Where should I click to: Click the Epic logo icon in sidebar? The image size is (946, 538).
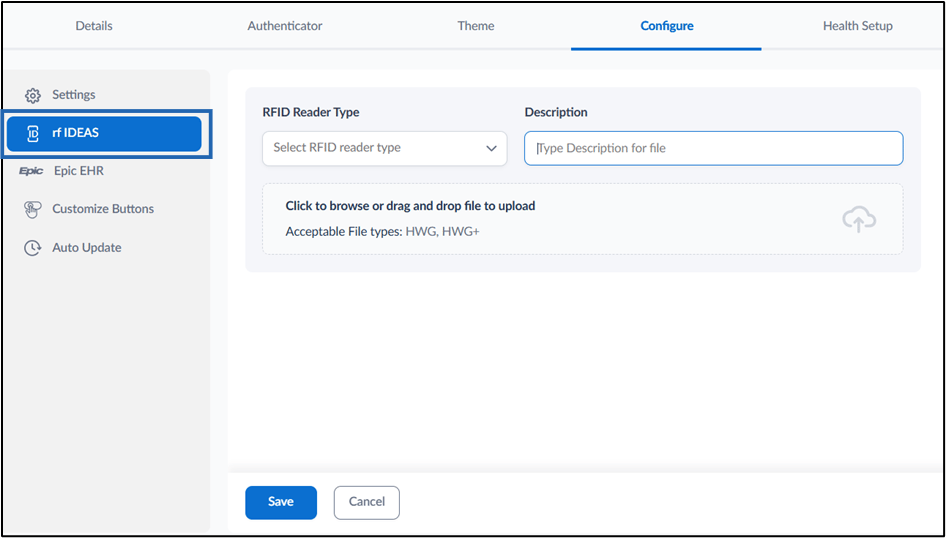coord(31,171)
